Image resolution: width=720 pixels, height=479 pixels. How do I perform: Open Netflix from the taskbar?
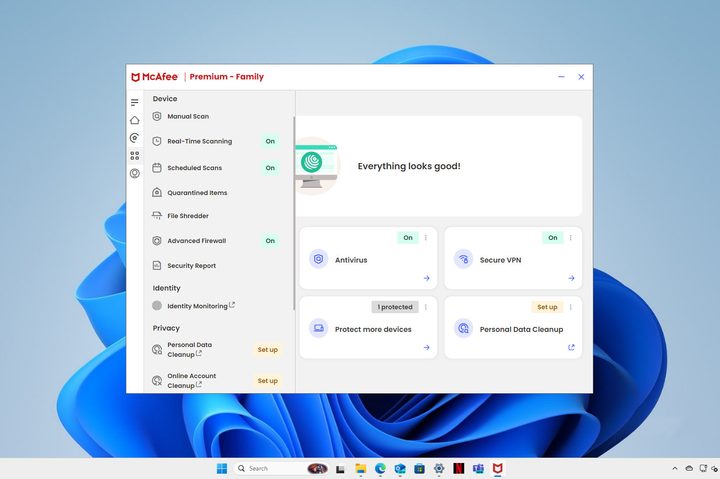[458, 468]
